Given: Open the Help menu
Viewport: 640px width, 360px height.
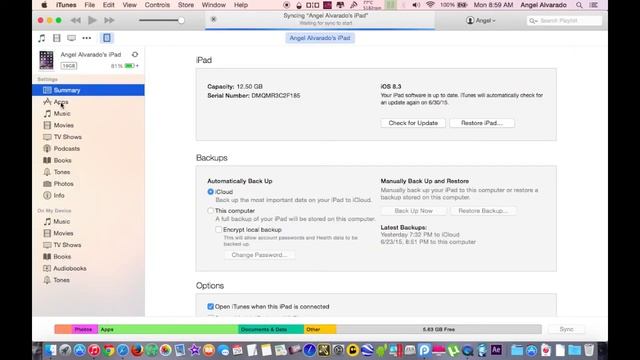Looking at the screenshot, I should (x=241, y=5).
